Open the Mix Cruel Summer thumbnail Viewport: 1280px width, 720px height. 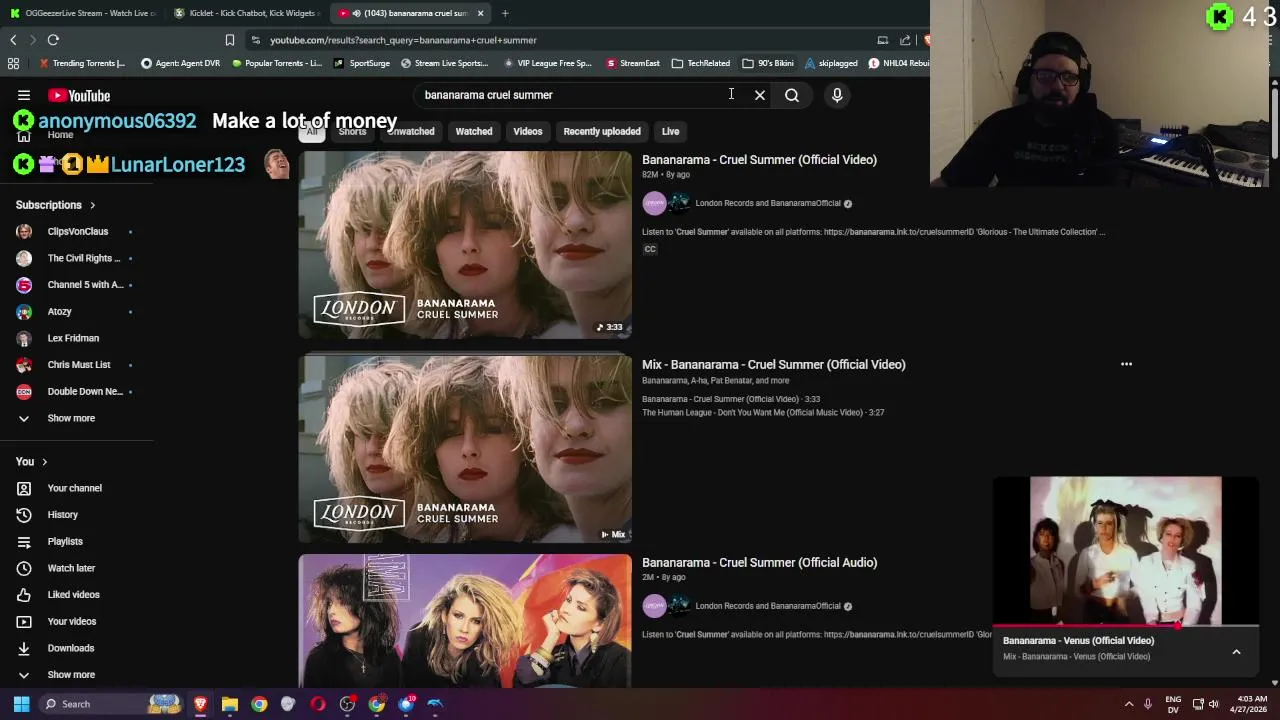pyautogui.click(x=465, y=449)
